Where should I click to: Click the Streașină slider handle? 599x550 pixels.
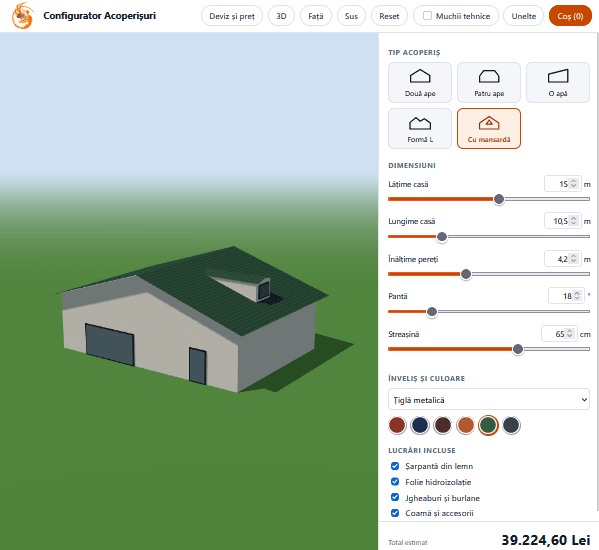518,349
